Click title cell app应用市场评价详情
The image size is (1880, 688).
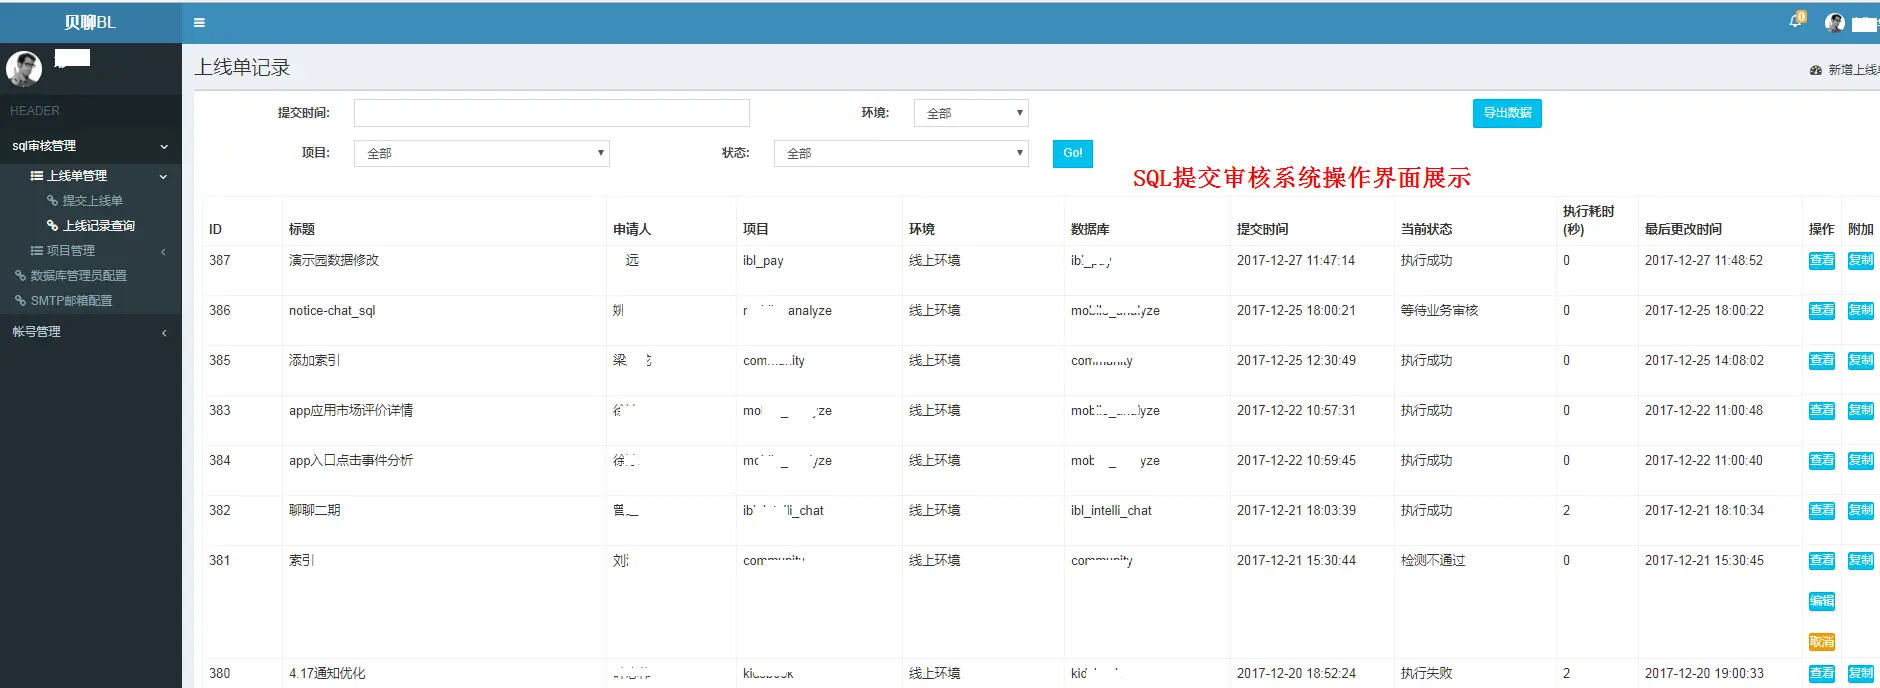351,410
